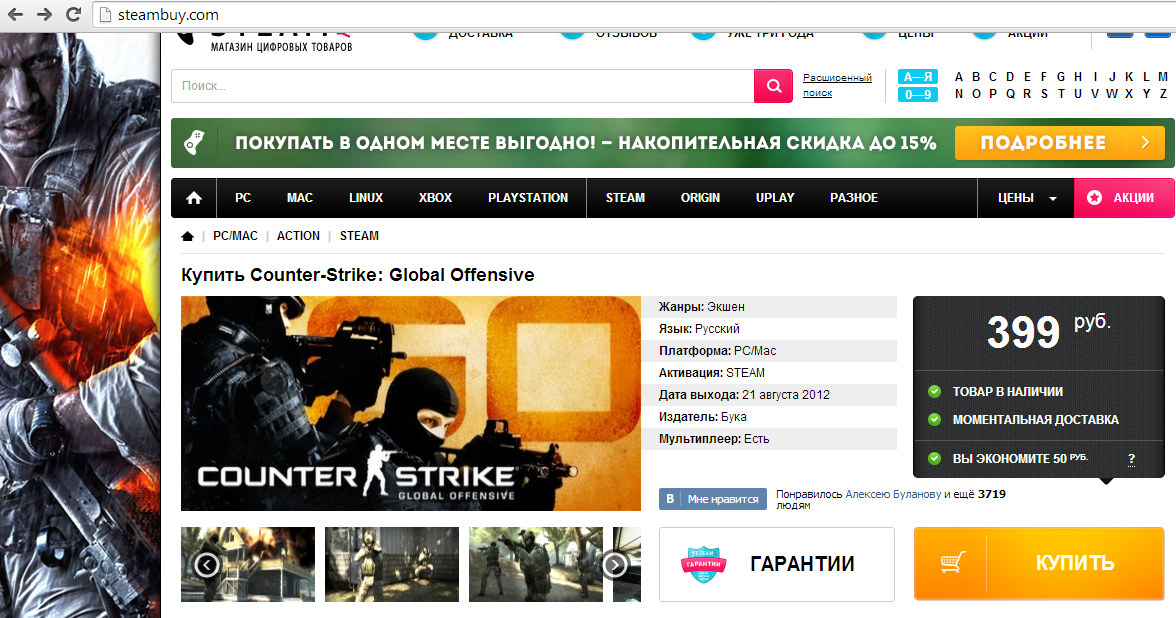The width and height of the screenshot is (1176, 618).
Task: Click the Жанры: Экшен row
Action: [x=770, y=307]
